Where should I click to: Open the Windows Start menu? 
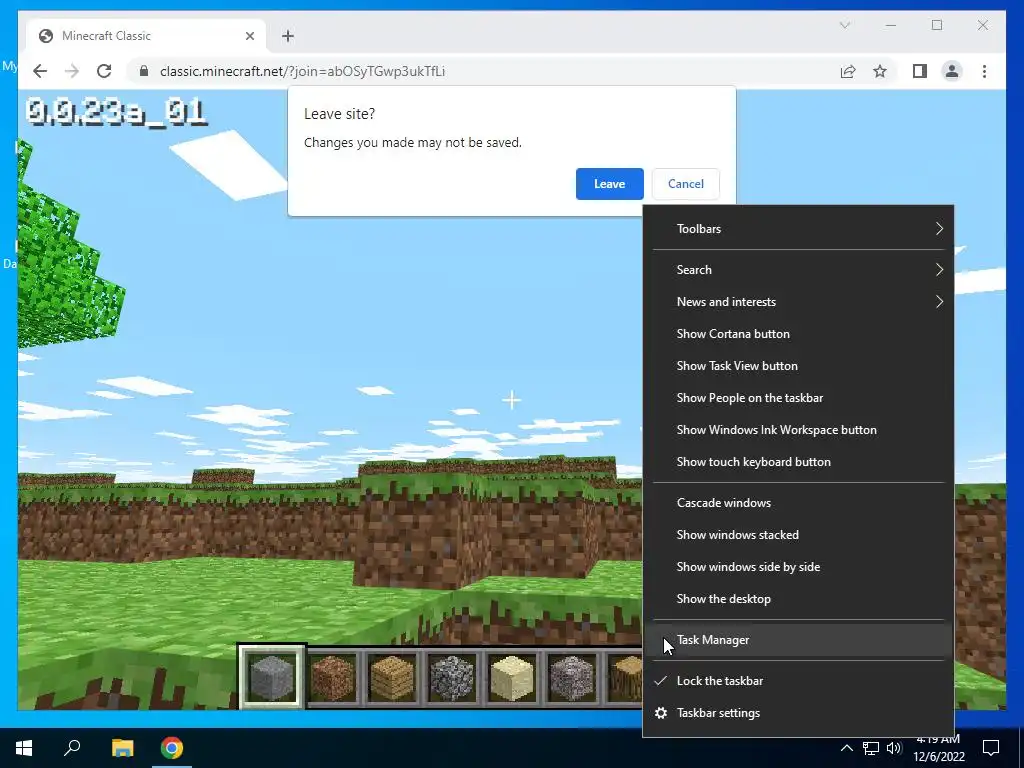tap(24, 748)
